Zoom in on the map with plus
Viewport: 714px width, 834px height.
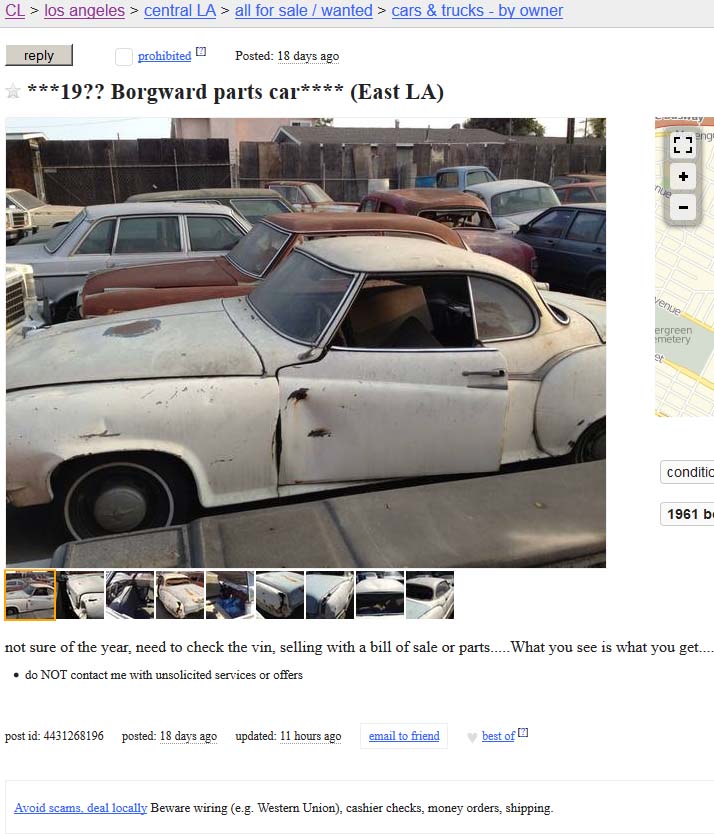coord(683,177)
